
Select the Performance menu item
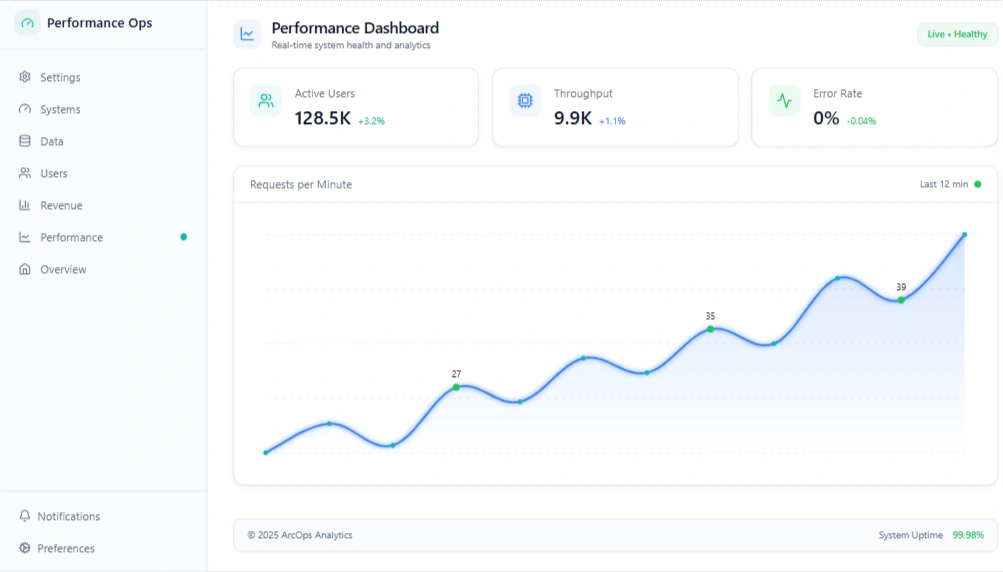pos(103,237)
